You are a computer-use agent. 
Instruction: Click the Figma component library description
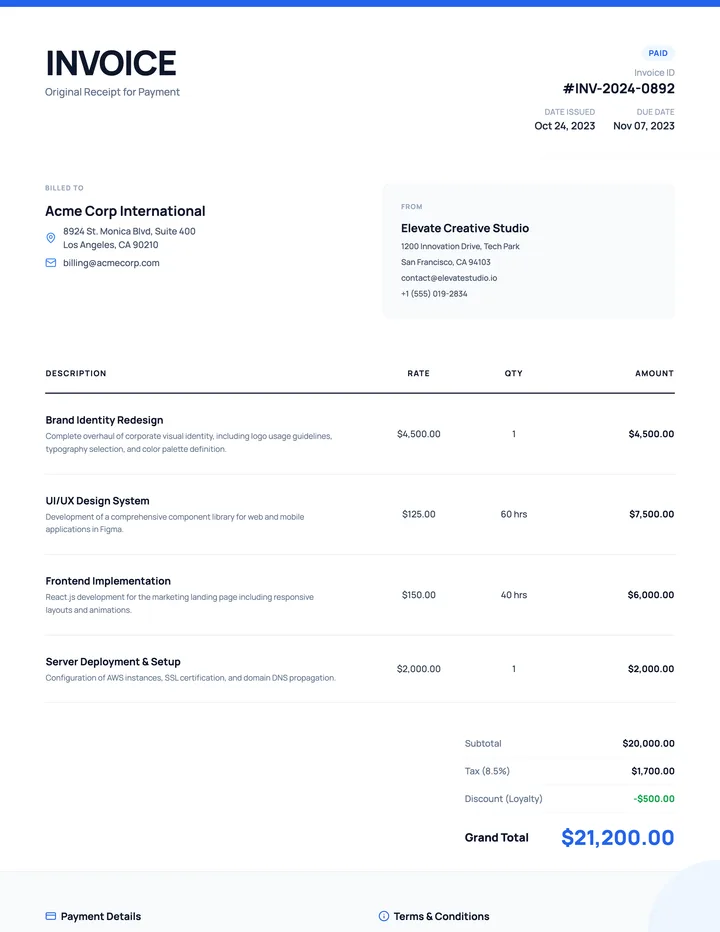[175, 523]
